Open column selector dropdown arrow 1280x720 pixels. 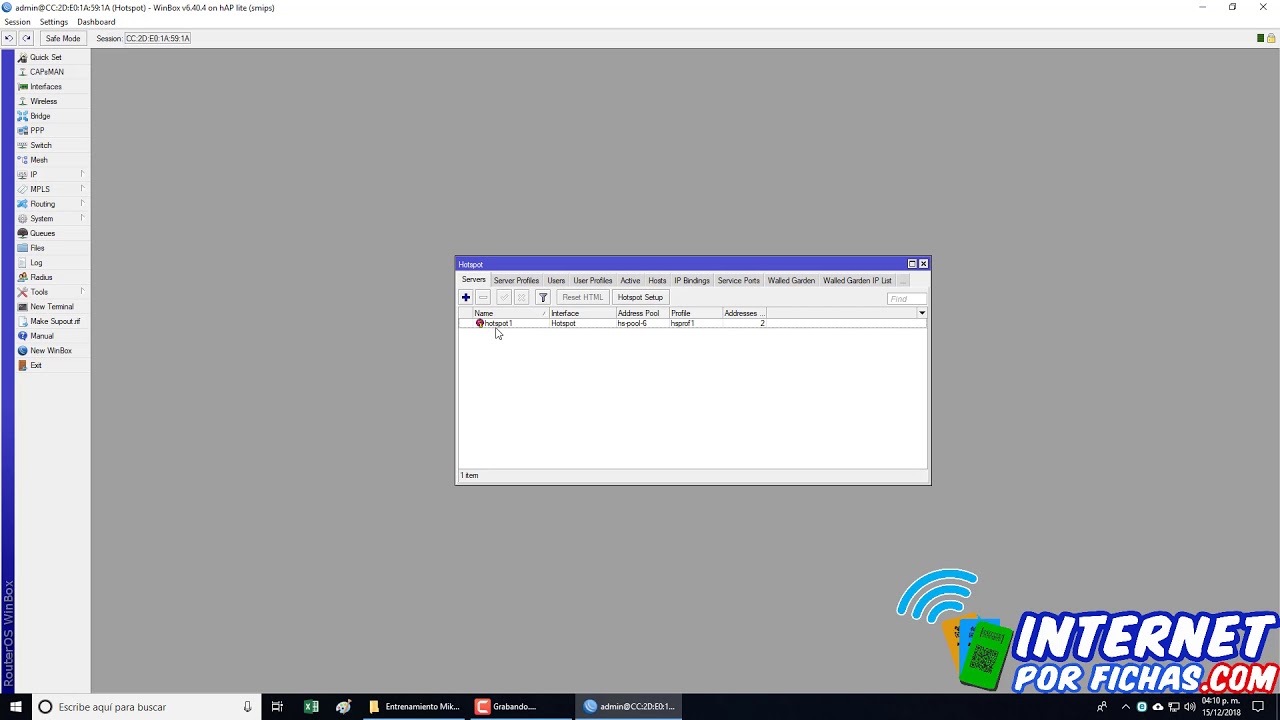pyautogui.click(x=922, y=313)
